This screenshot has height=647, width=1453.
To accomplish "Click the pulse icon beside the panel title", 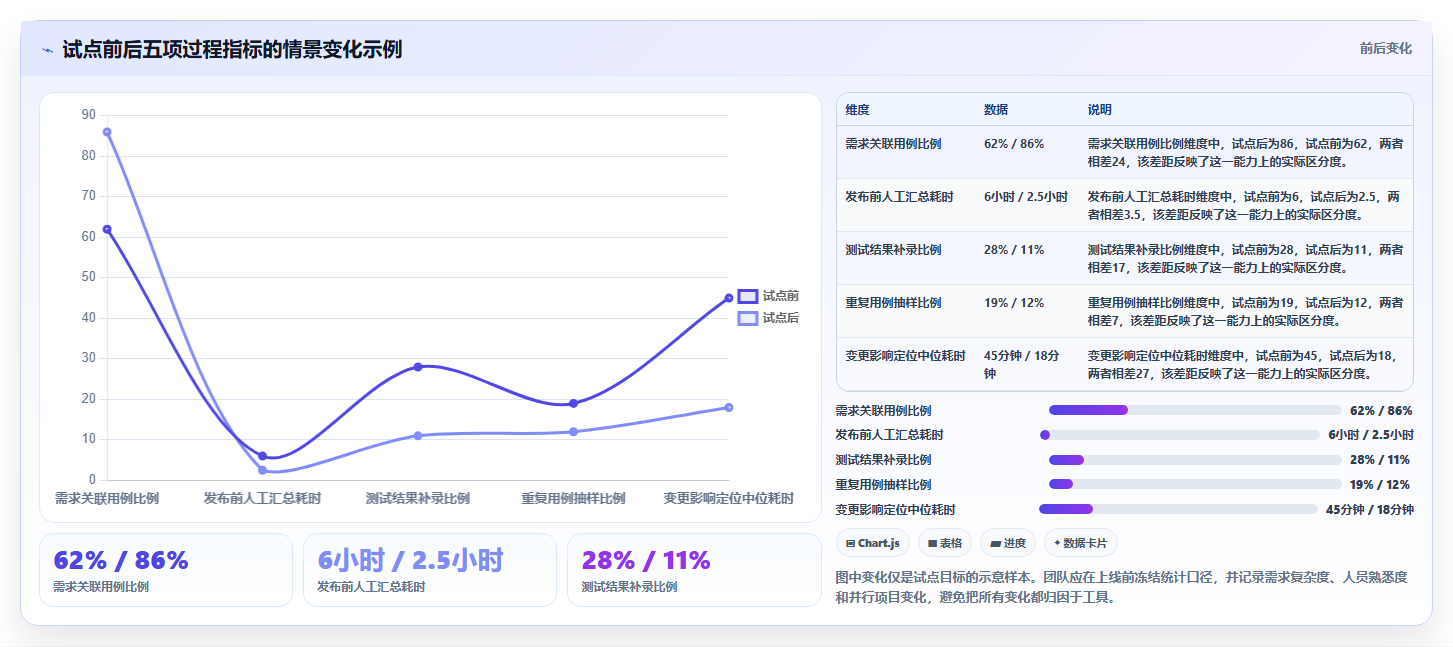I will coord(48,50).
